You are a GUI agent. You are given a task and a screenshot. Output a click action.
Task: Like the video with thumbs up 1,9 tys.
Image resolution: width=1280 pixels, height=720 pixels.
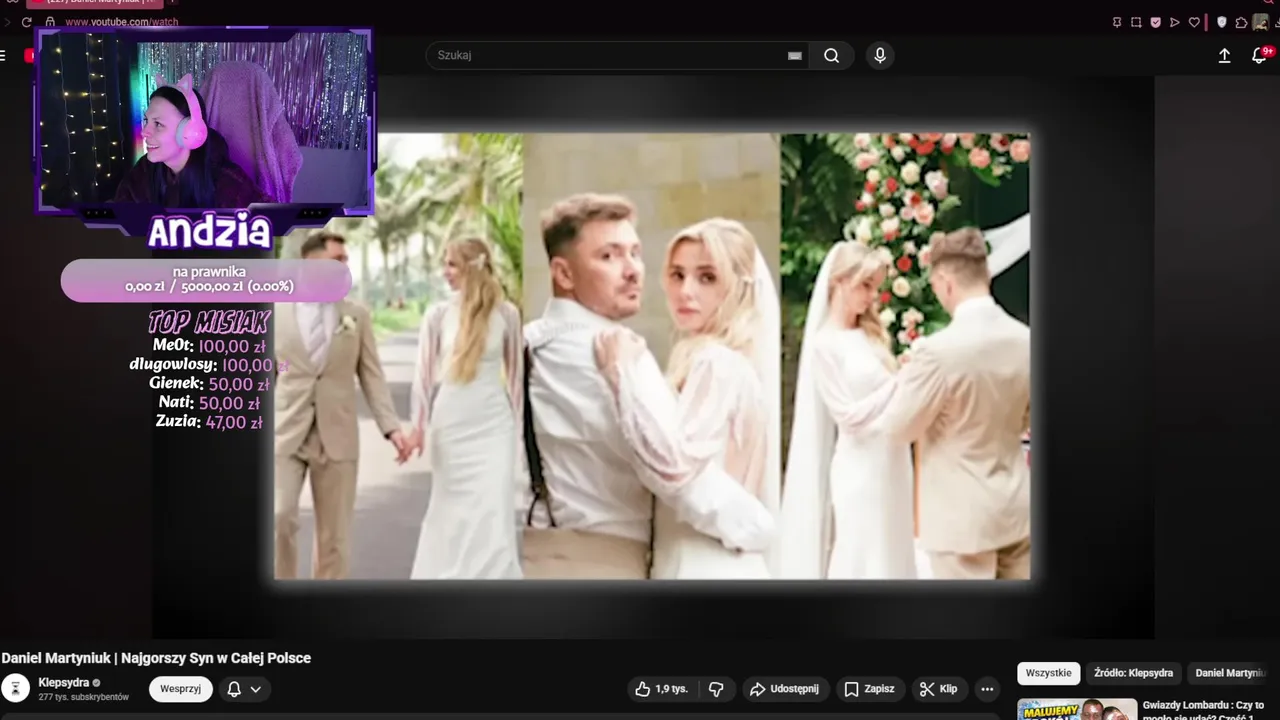[661, 689]
